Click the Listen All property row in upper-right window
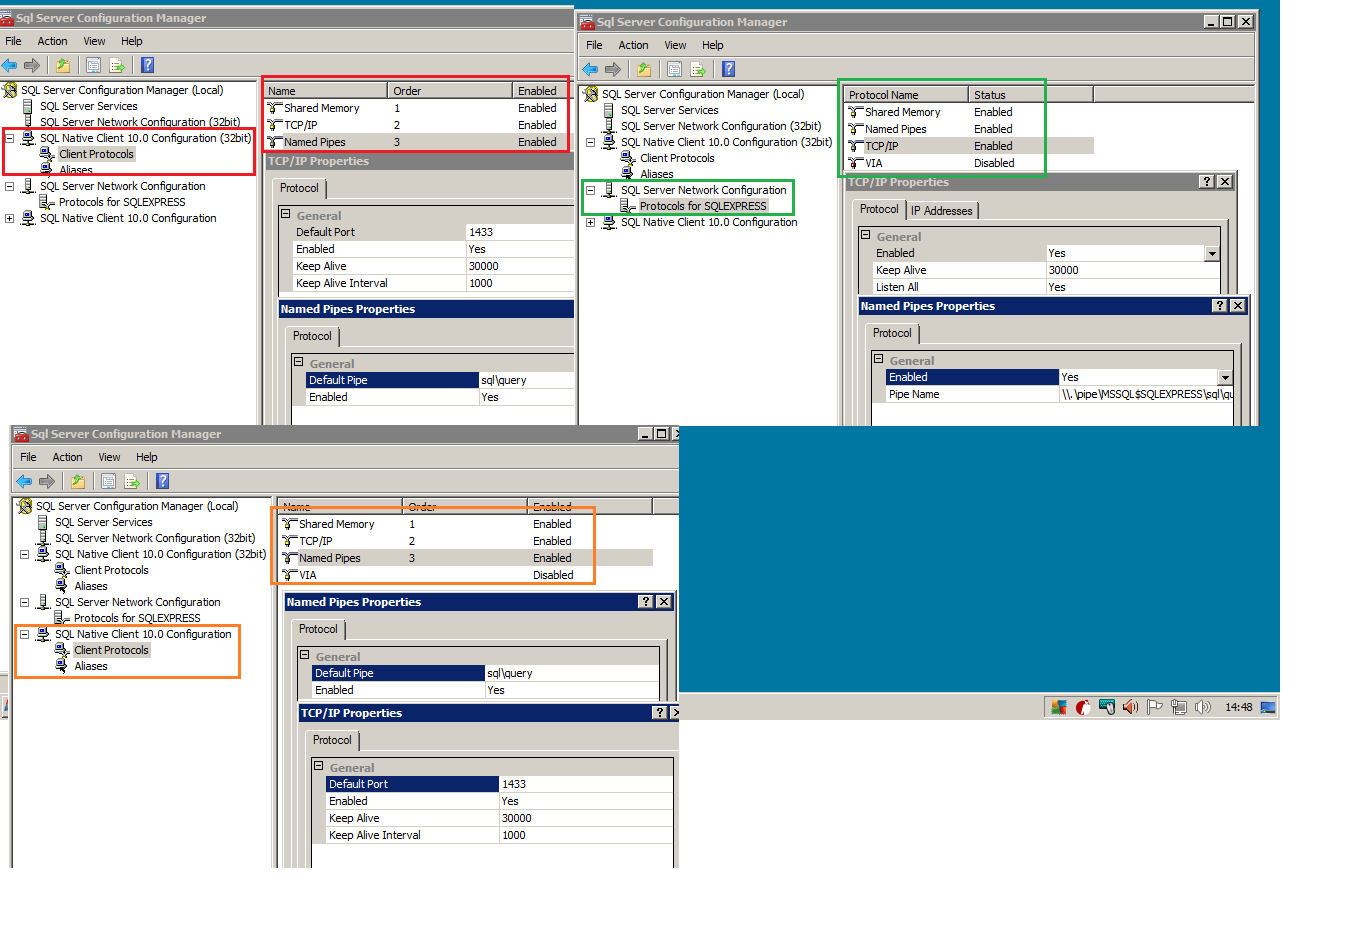The width and height of the screenshot is (1367, 943). point(1046,287)
